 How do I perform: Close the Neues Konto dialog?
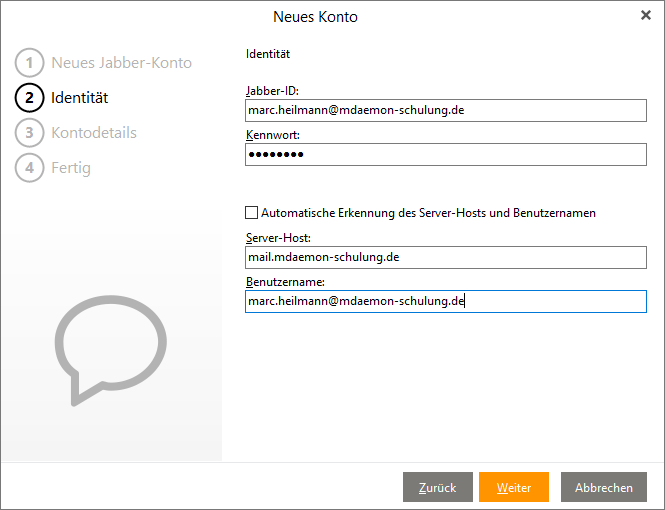coord(645,15)
